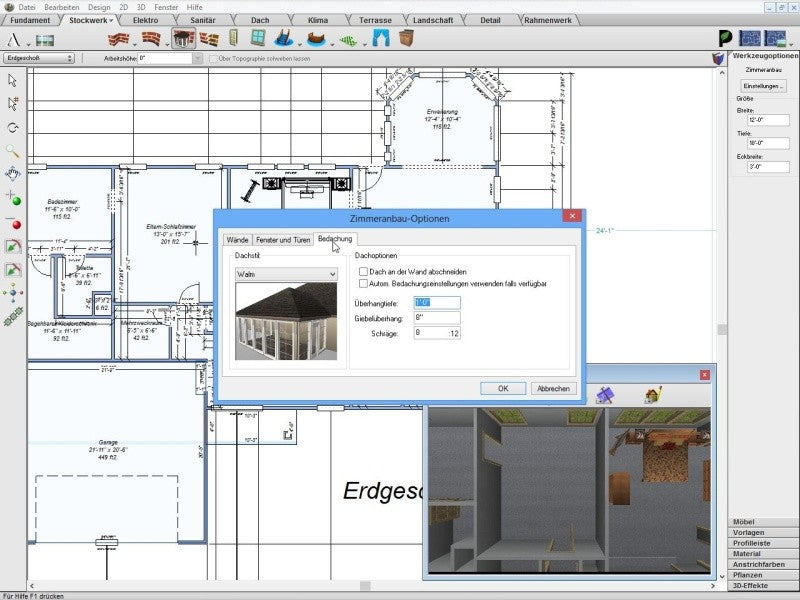This screenshot has width=800, height=600.
Task: Select the pointer with grid tool
Action: (13, 104)
